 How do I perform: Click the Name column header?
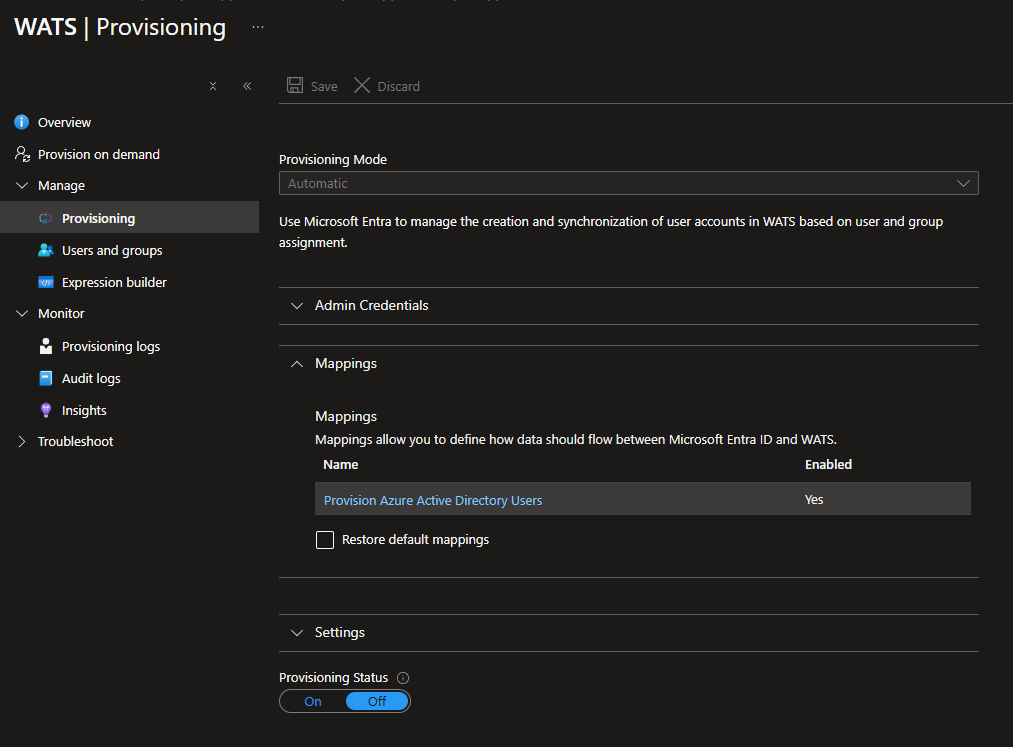pyautogui.click(x=340, y=465)
